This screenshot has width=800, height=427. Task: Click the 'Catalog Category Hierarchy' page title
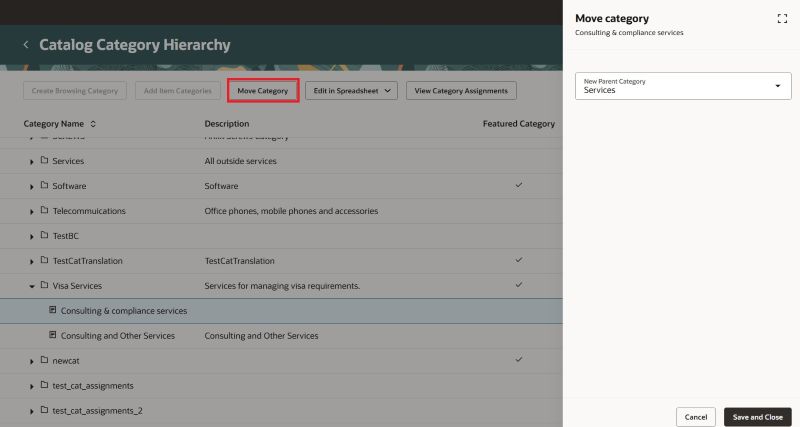[135, 45]
